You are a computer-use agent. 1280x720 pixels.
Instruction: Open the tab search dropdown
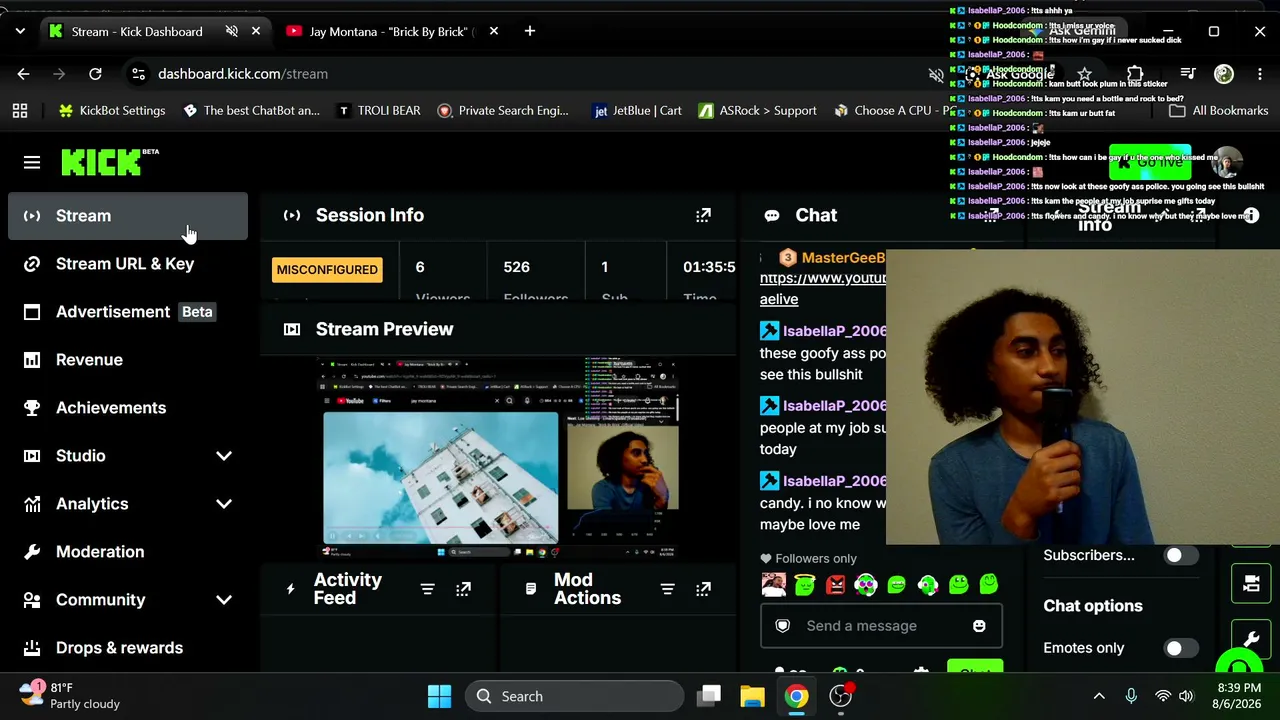coord(20,32)
